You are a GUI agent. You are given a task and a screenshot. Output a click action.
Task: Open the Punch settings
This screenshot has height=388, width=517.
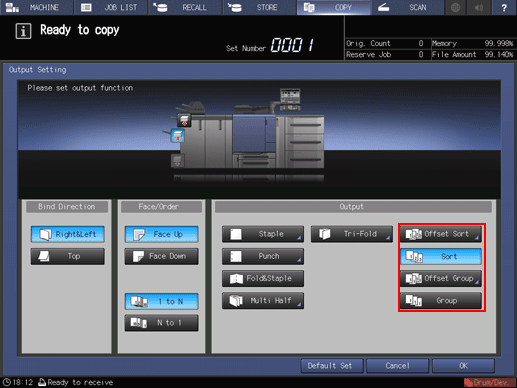(263, 256)
